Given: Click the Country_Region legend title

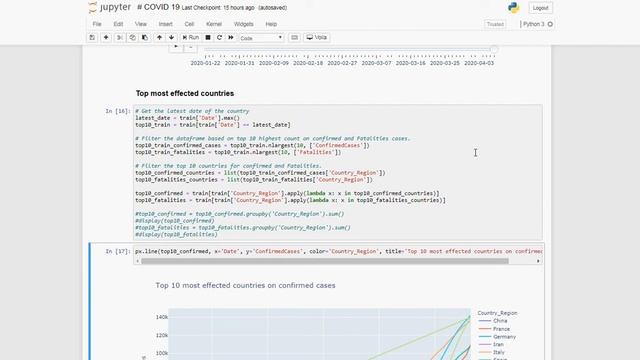Looking at the screenshot, I should click(497, 313).
